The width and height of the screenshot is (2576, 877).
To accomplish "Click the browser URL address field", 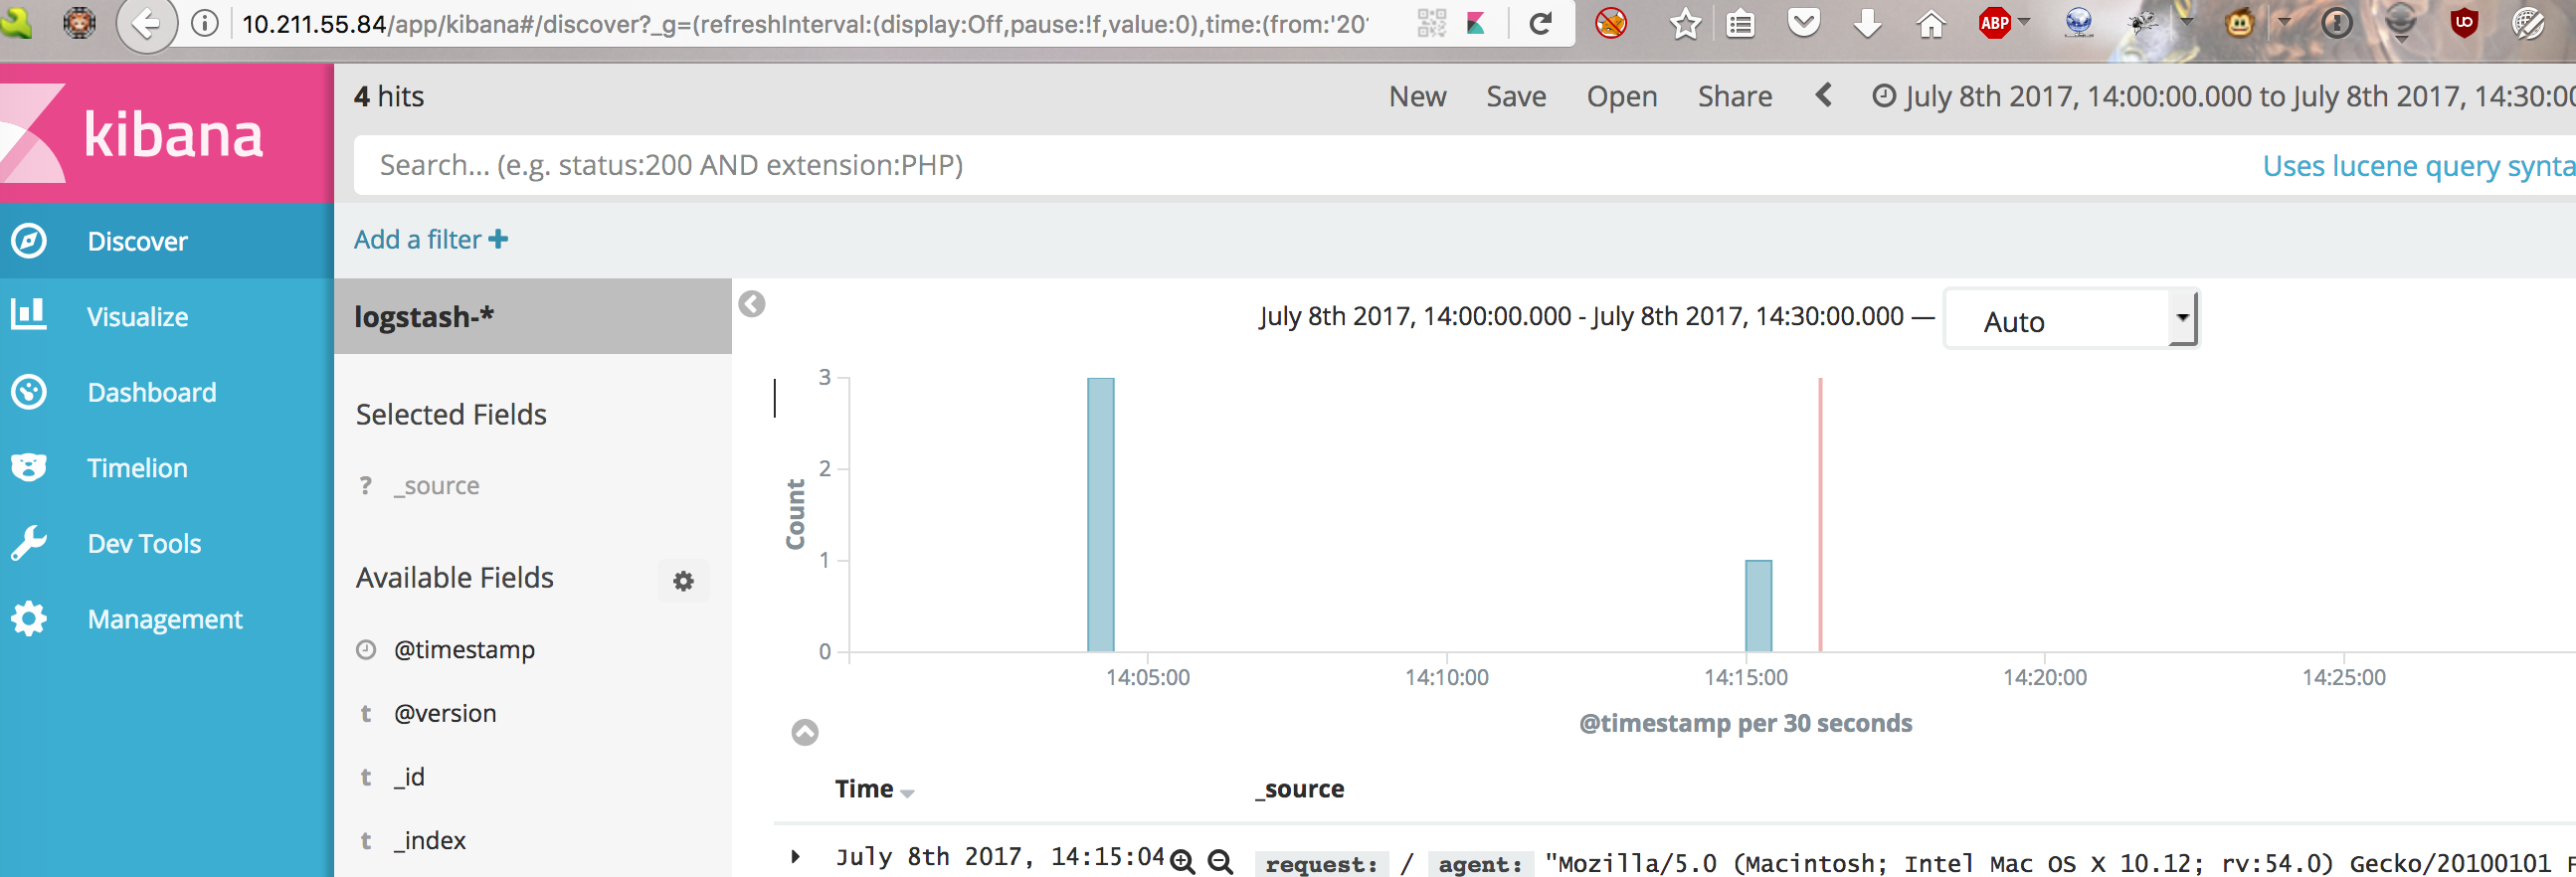I will [805, 23].
